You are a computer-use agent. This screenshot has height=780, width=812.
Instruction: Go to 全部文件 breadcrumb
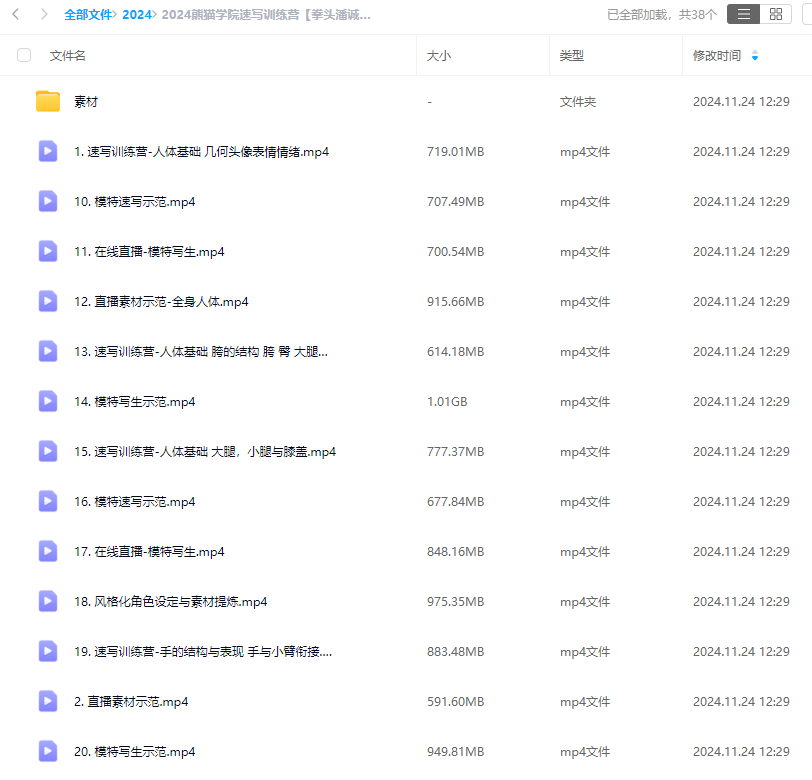88,15
